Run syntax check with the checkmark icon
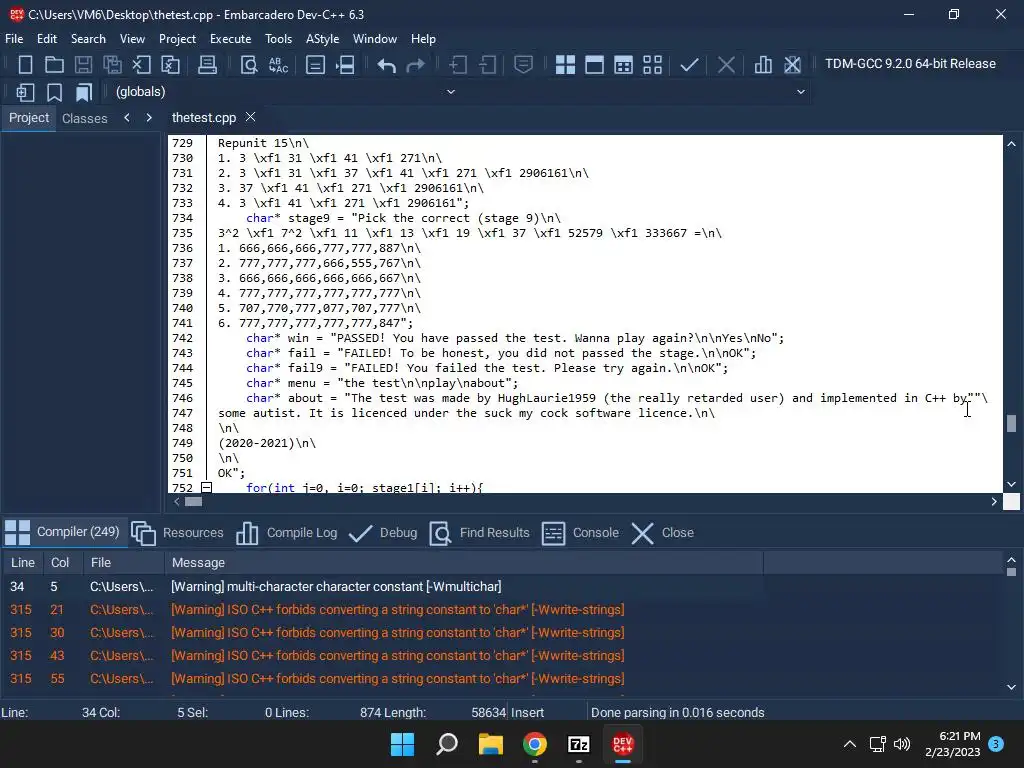The image size is (1024, 768). coord(689,65)
